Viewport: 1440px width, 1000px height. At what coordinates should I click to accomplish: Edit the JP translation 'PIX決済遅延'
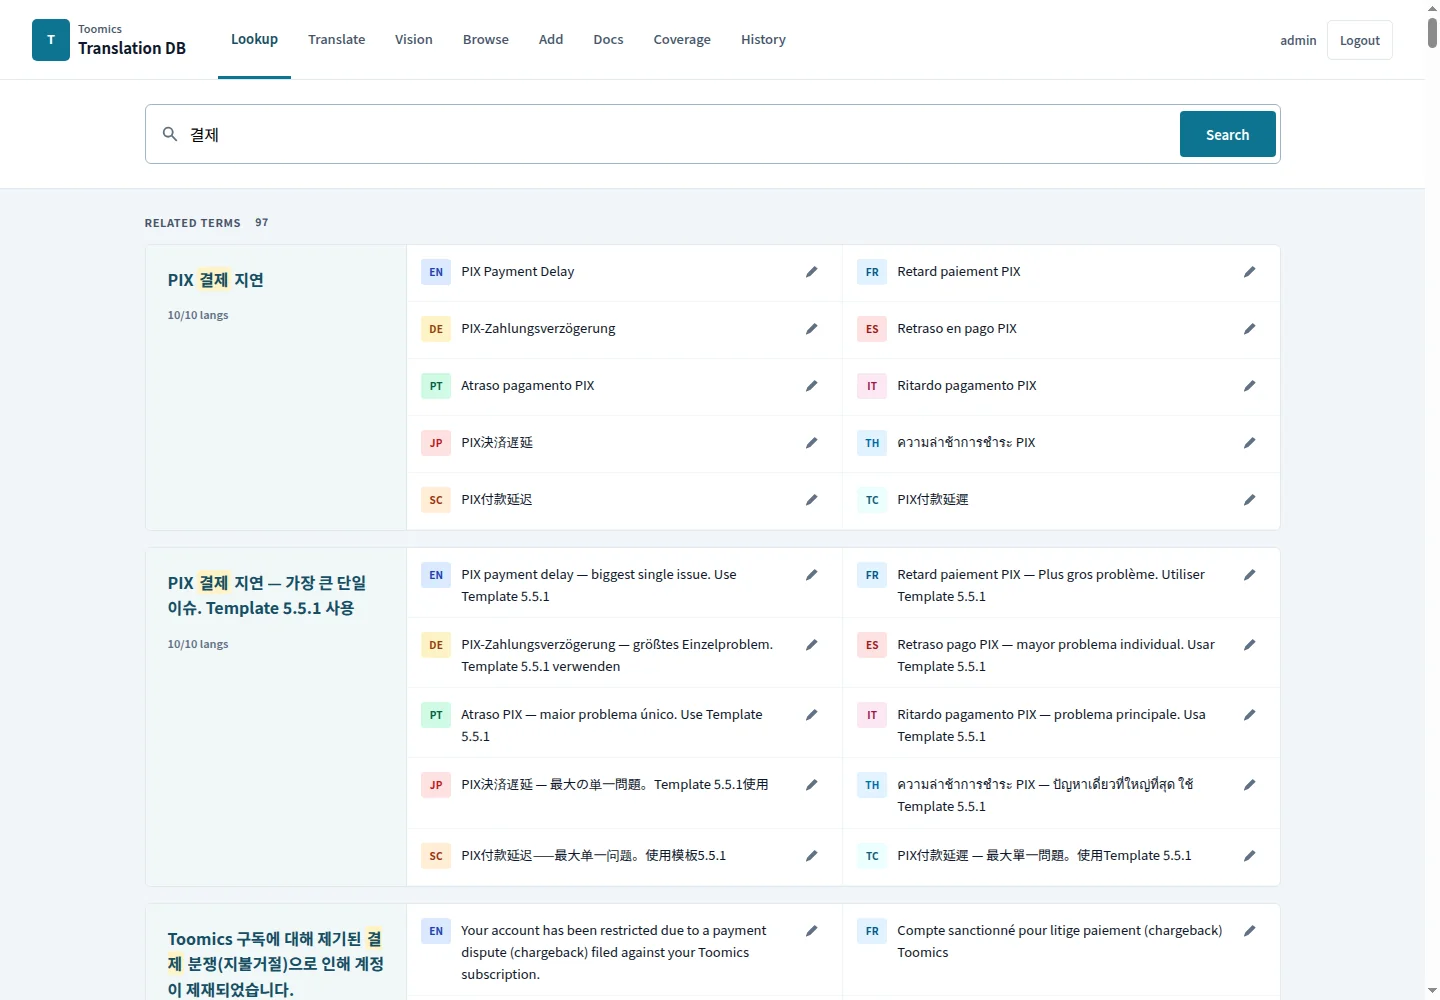812,443
